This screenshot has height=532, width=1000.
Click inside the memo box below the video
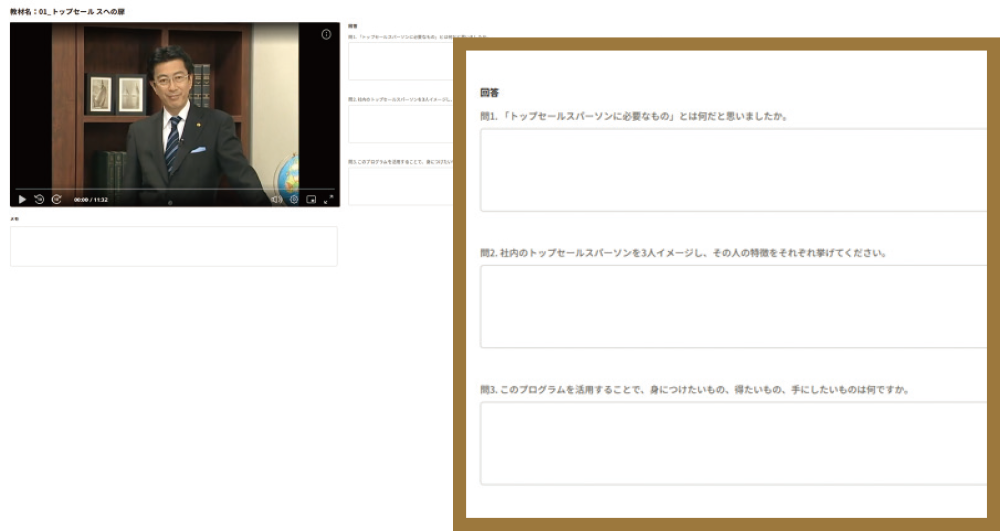point(173,246)
